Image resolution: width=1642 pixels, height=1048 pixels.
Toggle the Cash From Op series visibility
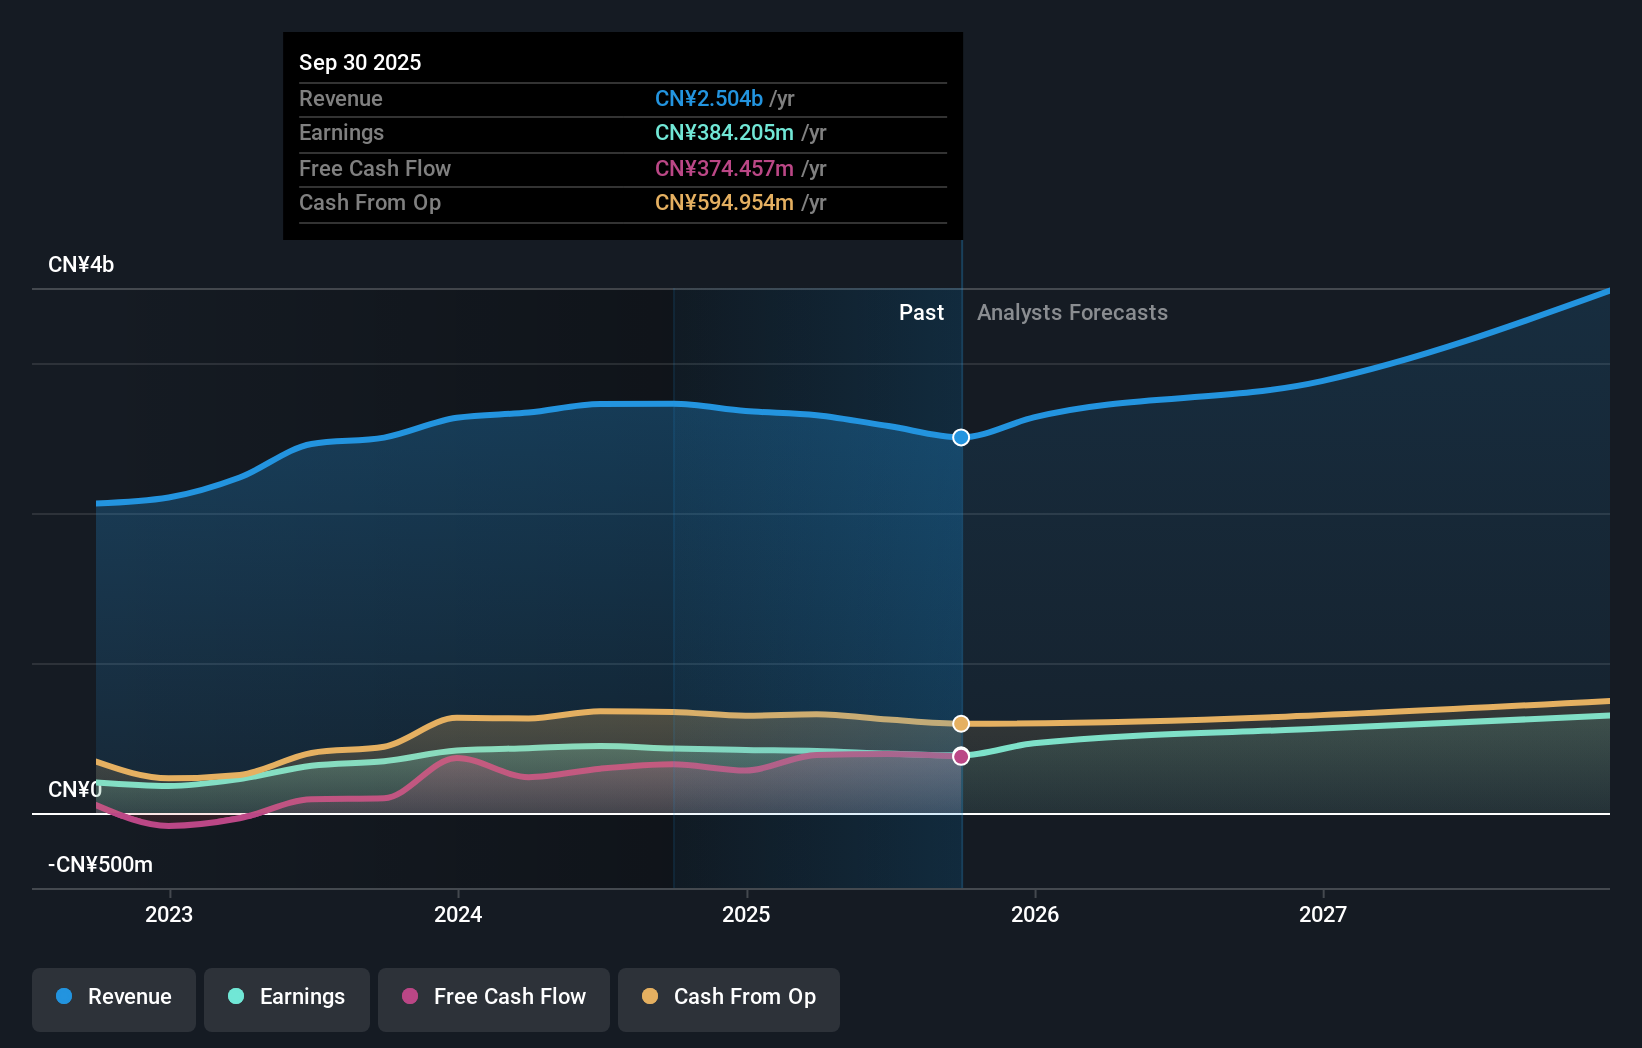728,997
